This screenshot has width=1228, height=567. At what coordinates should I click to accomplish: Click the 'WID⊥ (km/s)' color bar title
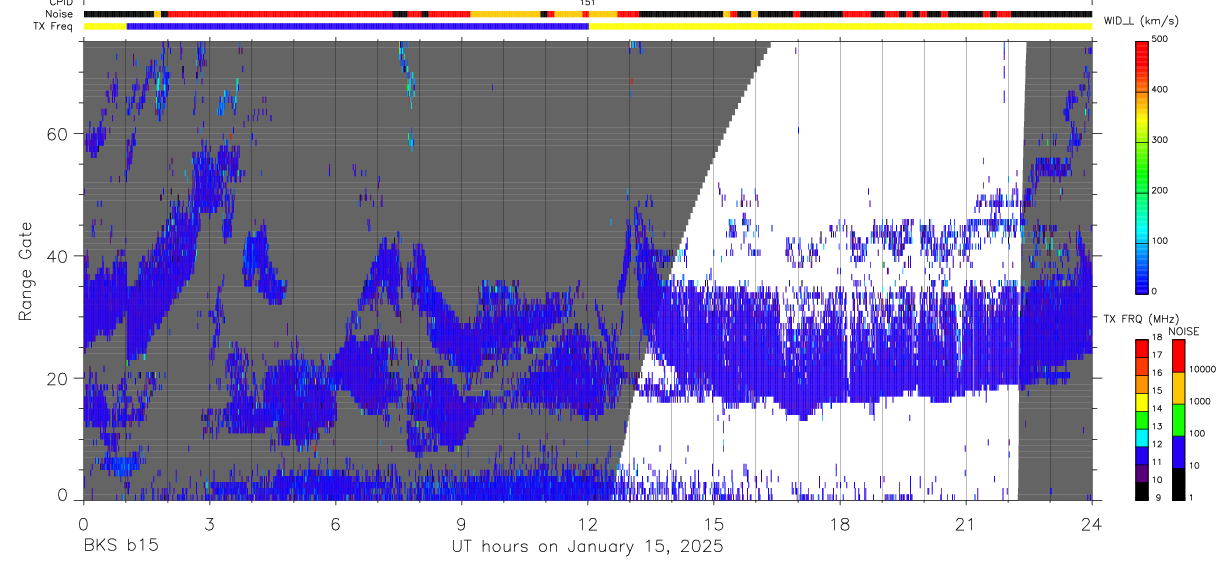1141,21
